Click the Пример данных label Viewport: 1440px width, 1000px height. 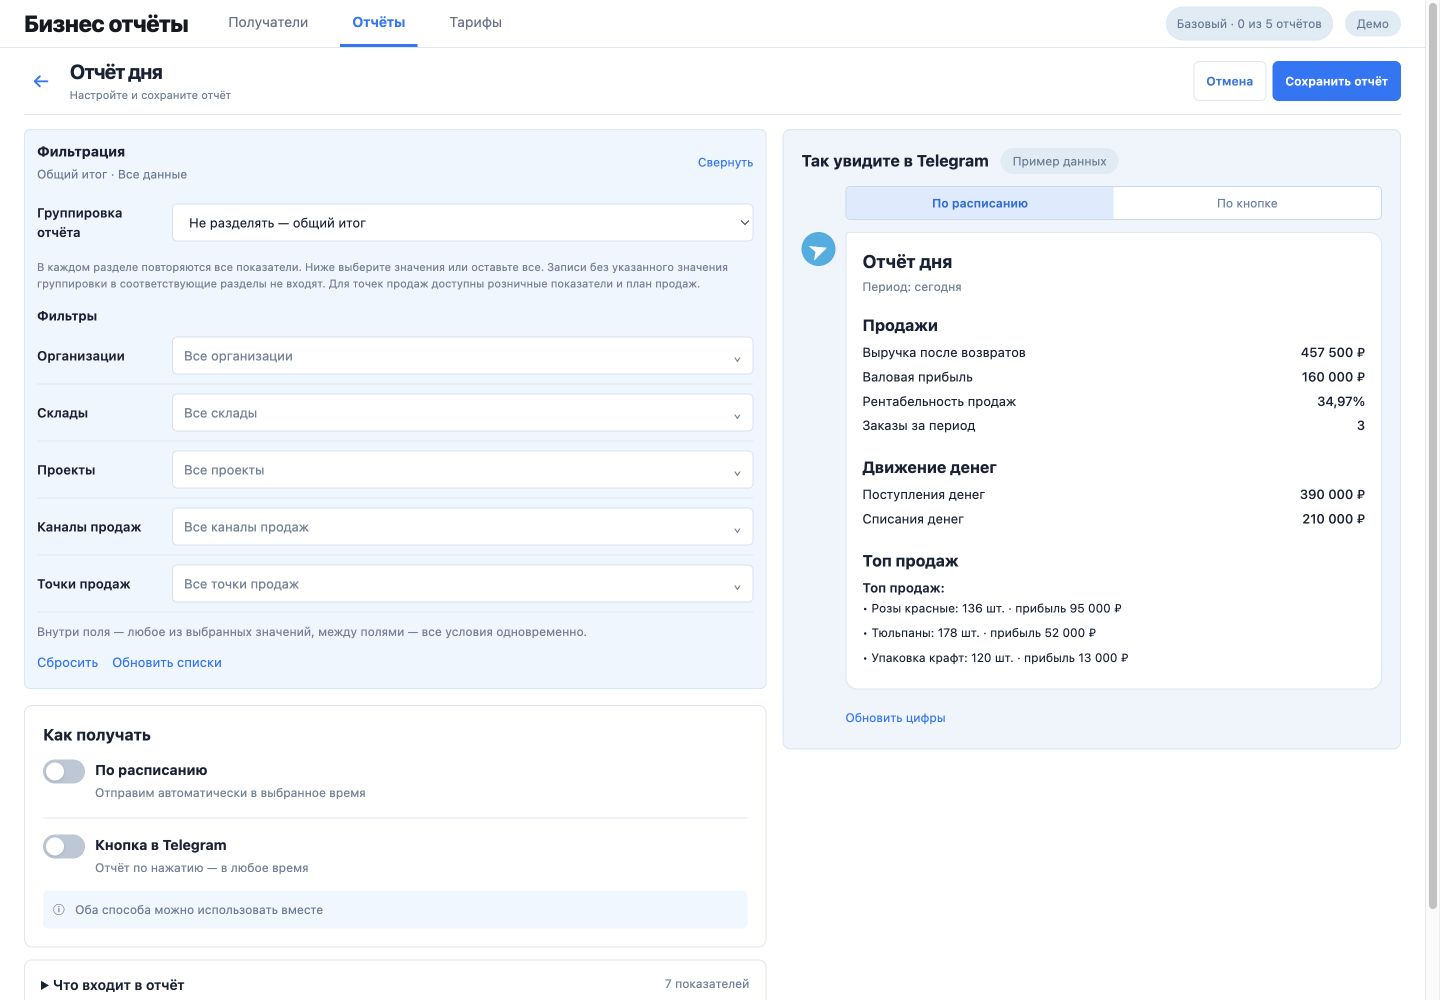click(x=1059, y=161)
